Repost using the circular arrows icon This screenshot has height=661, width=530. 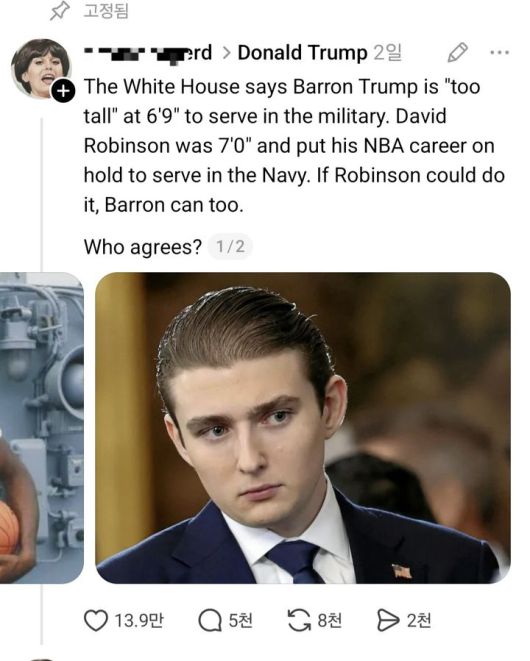(x=299, y=620)
